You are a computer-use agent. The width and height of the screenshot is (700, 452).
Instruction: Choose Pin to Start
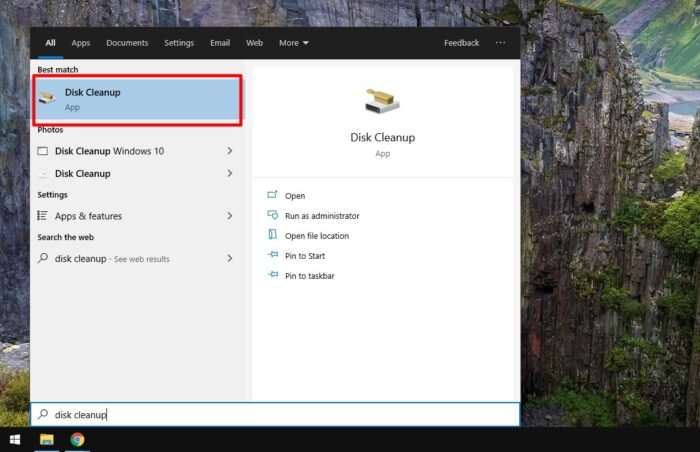[x=305, y=256]
